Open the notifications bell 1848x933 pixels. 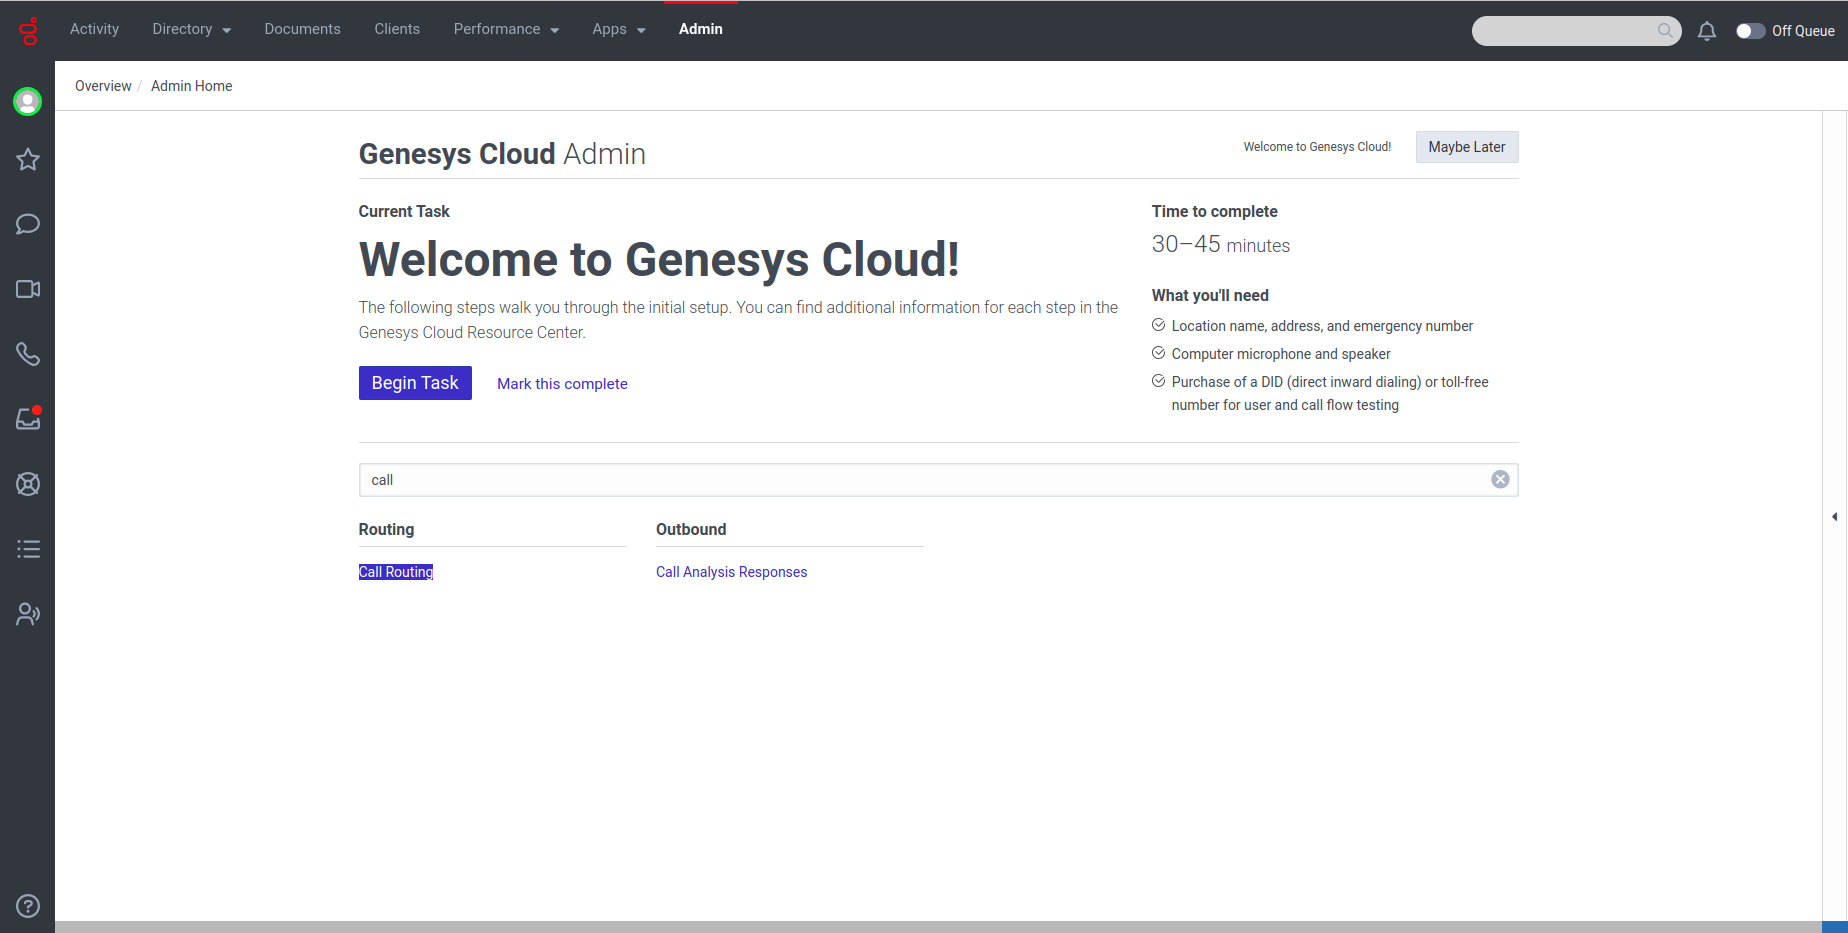coord(1707,31)
